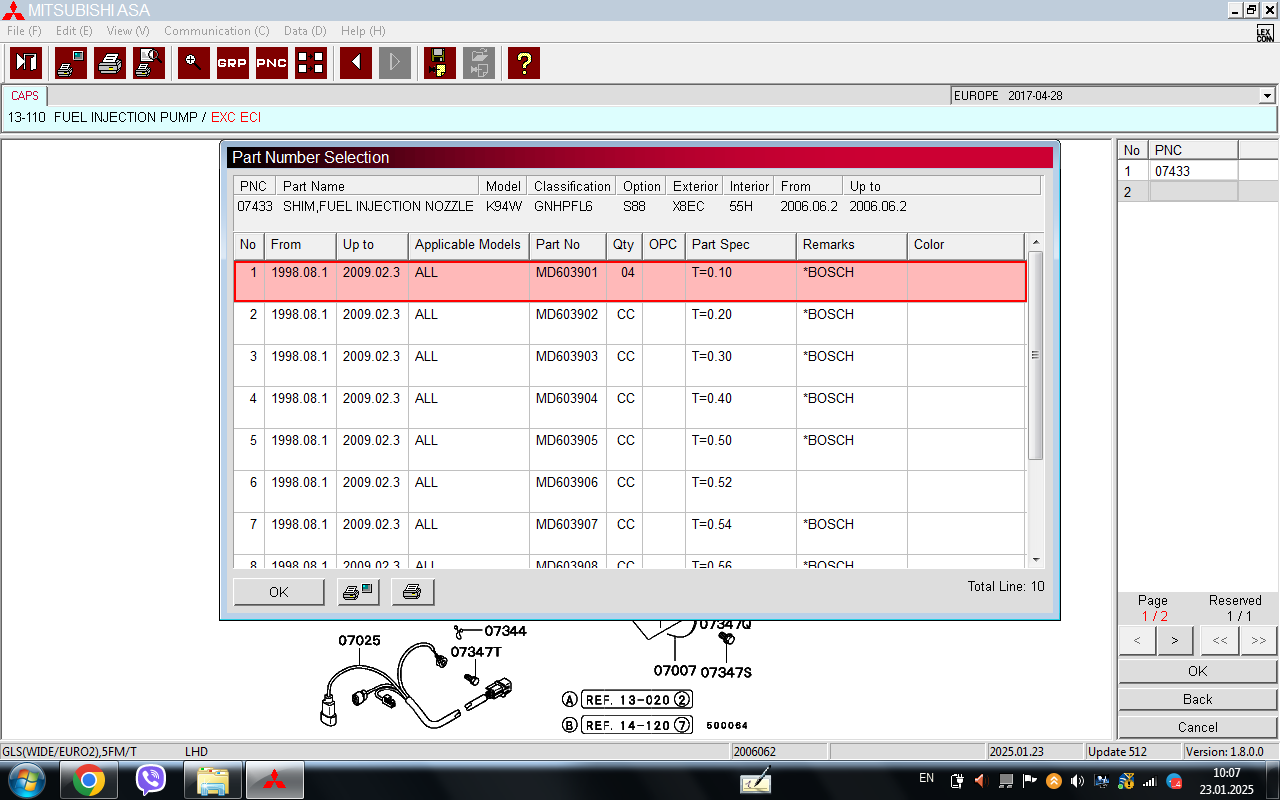Screen dimensions: 1280x800
Task: Click the Back button in right panel
Action: point(1197,699)
